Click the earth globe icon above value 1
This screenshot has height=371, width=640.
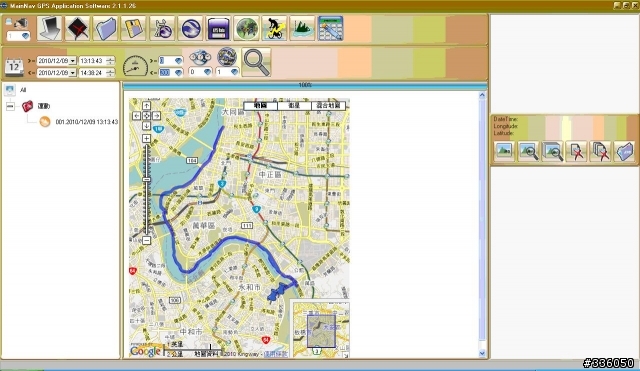pyautogui.click(x=227, y=57)
